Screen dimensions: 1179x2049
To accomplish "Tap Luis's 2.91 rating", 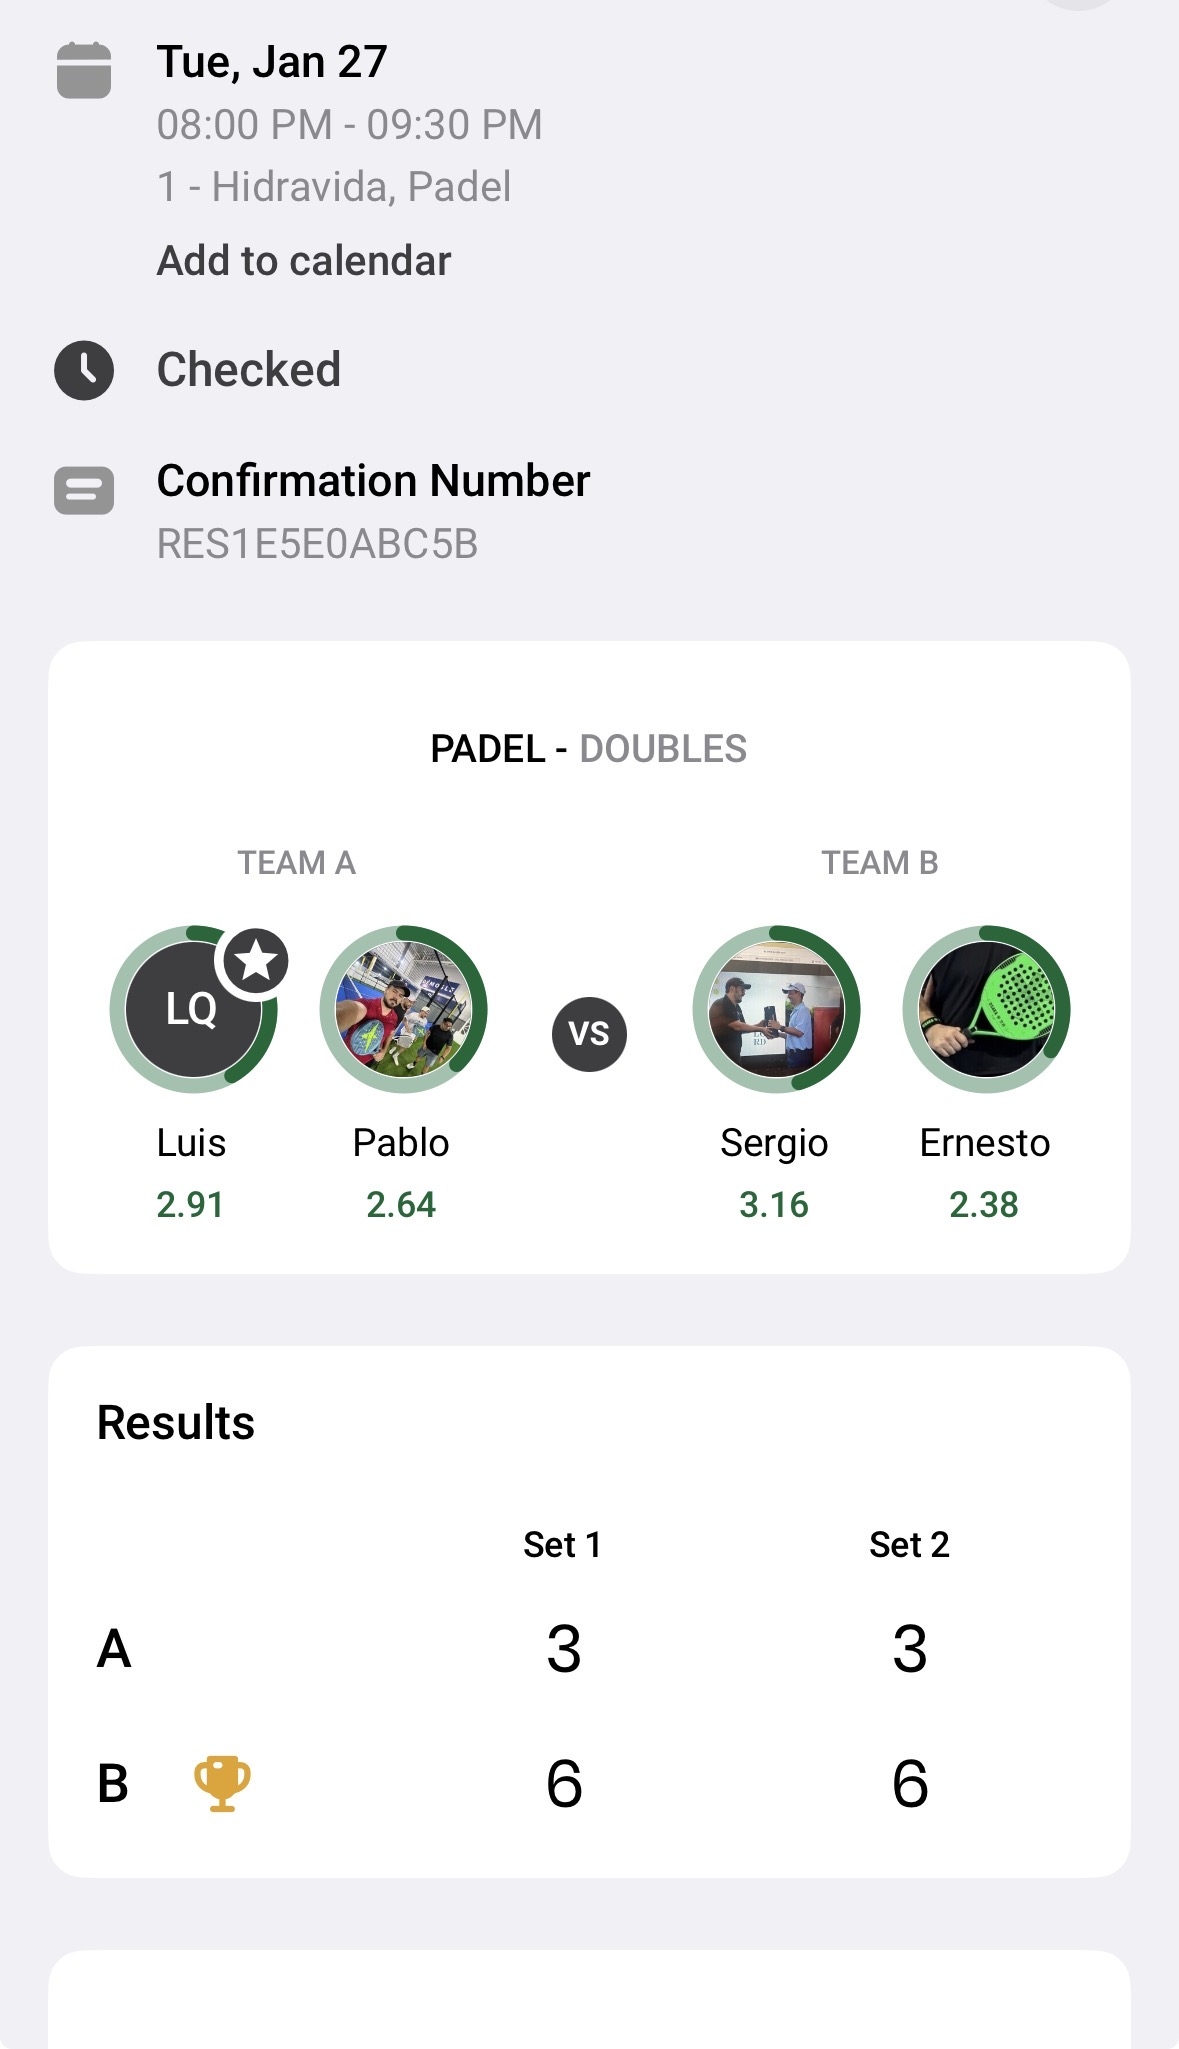I will (x=190, y=1205).
